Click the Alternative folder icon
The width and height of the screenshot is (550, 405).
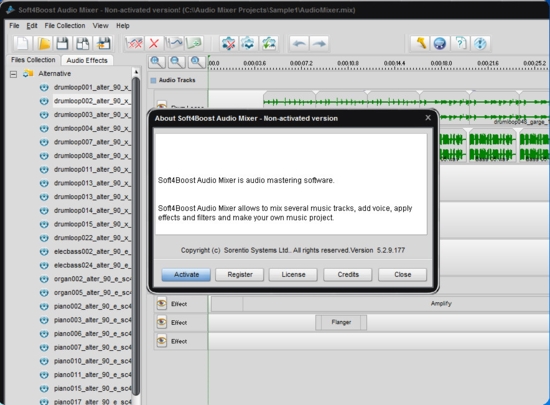pos(28,74)
